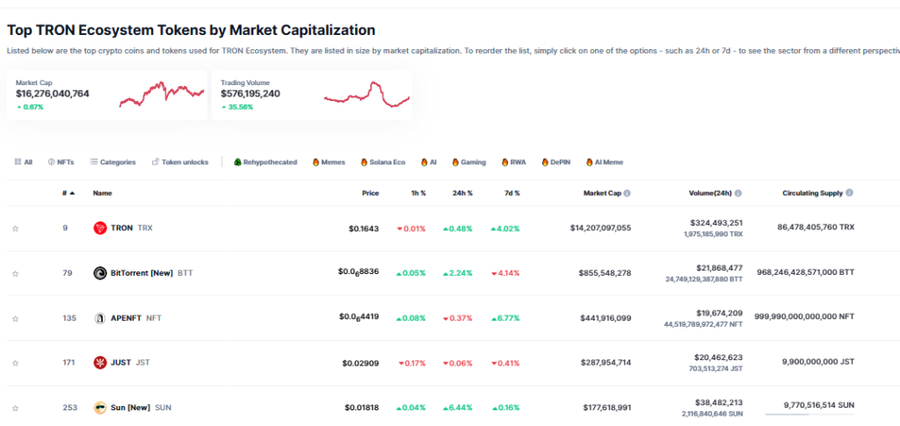Click the BitTorrent coin logo icon

pos(100,273)
